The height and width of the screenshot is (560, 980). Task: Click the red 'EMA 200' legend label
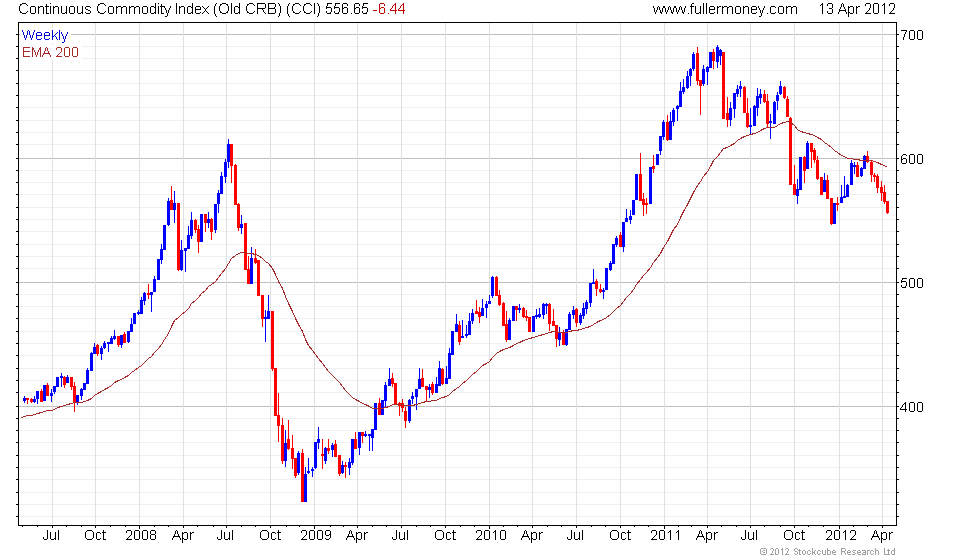point(50,52)
